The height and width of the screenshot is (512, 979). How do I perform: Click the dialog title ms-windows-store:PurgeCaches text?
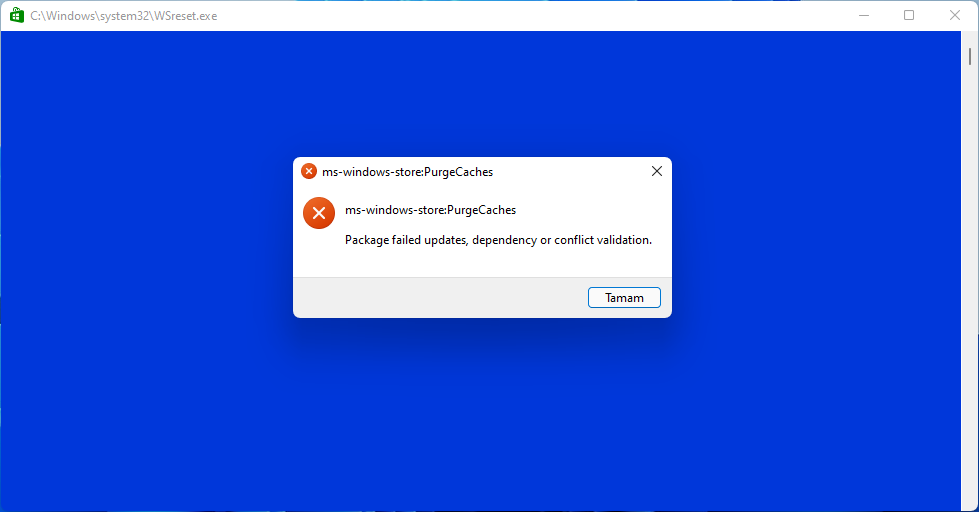408,172
